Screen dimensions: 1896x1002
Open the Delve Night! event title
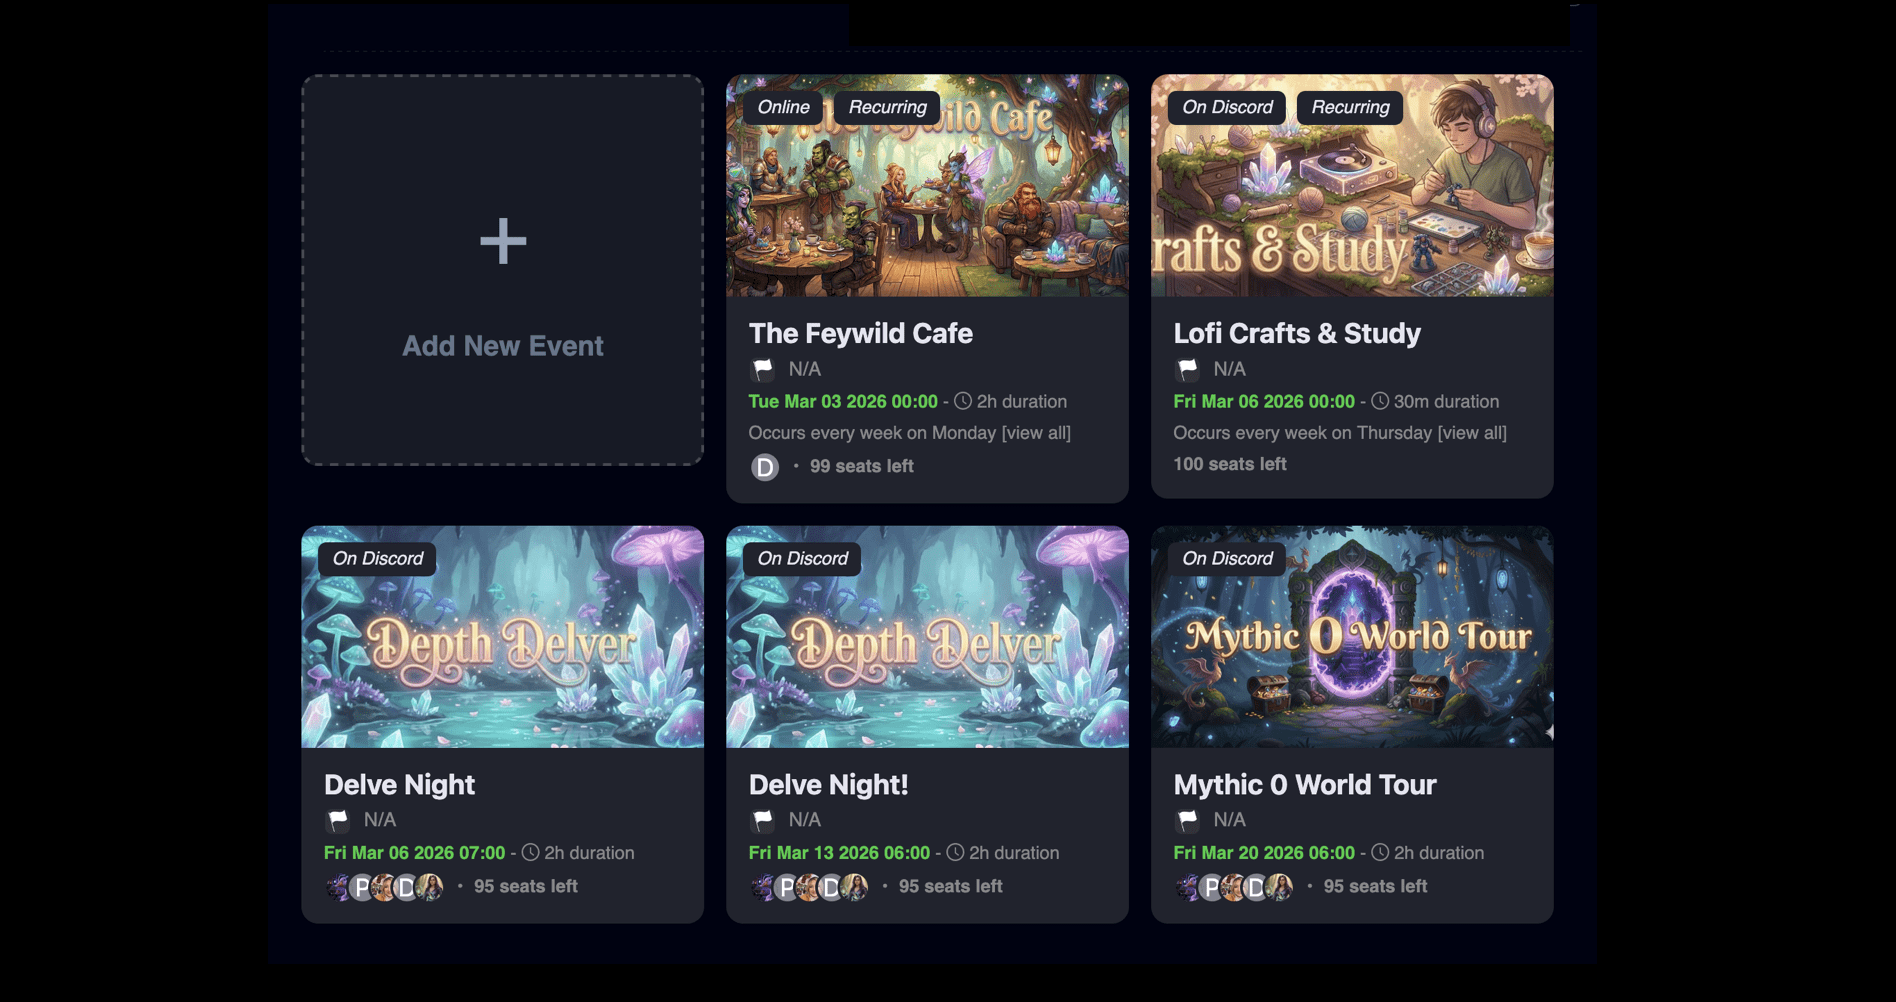829,785
